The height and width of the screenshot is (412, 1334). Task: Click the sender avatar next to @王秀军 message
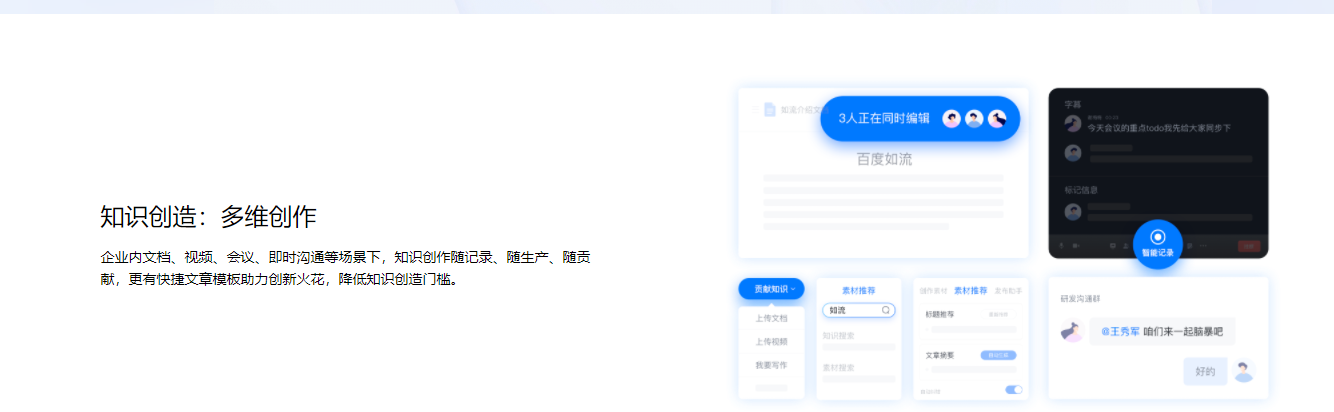1072,332
